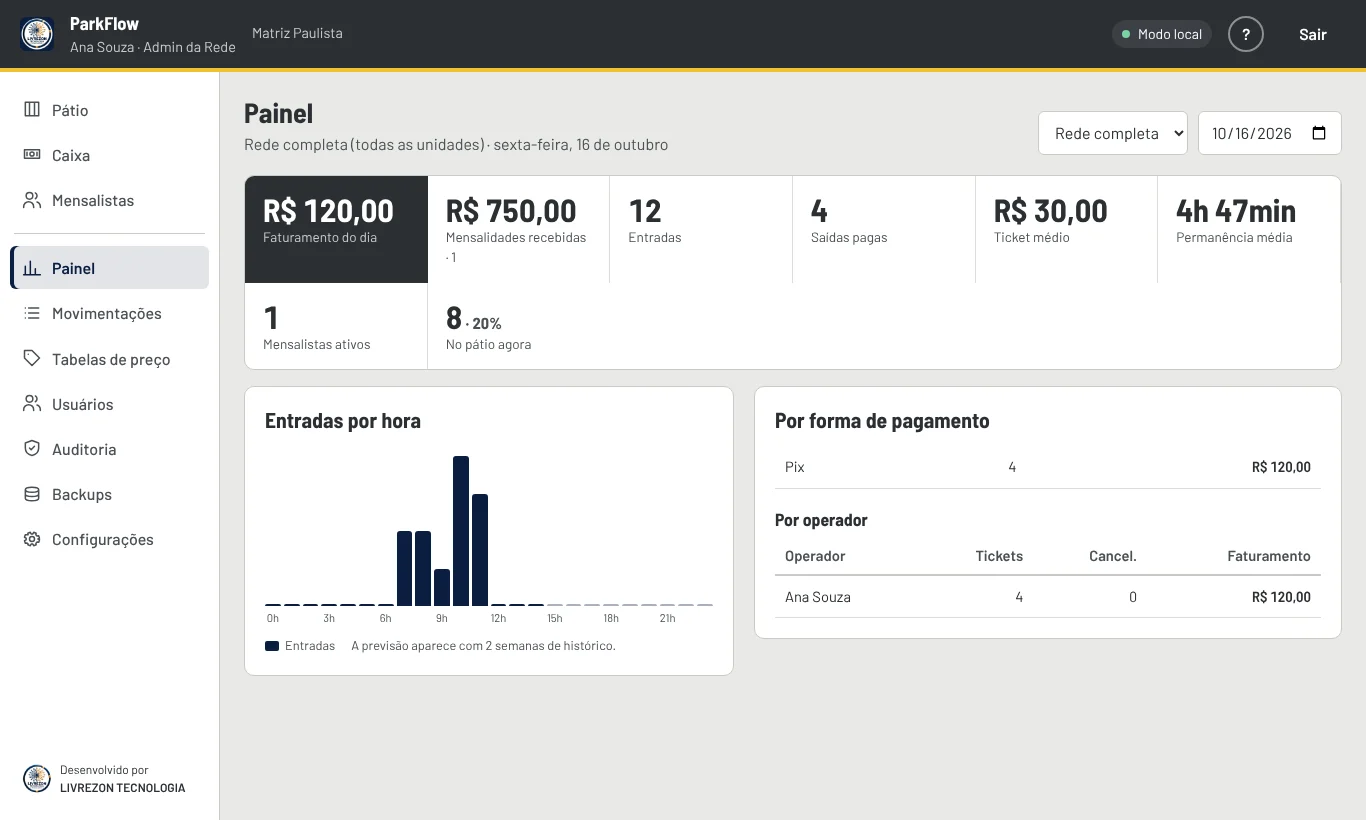The height and width of the screenshot is (820, 1366).
Task: Click the Por forma de pagamento heading
Action: [x=882, y=421]
